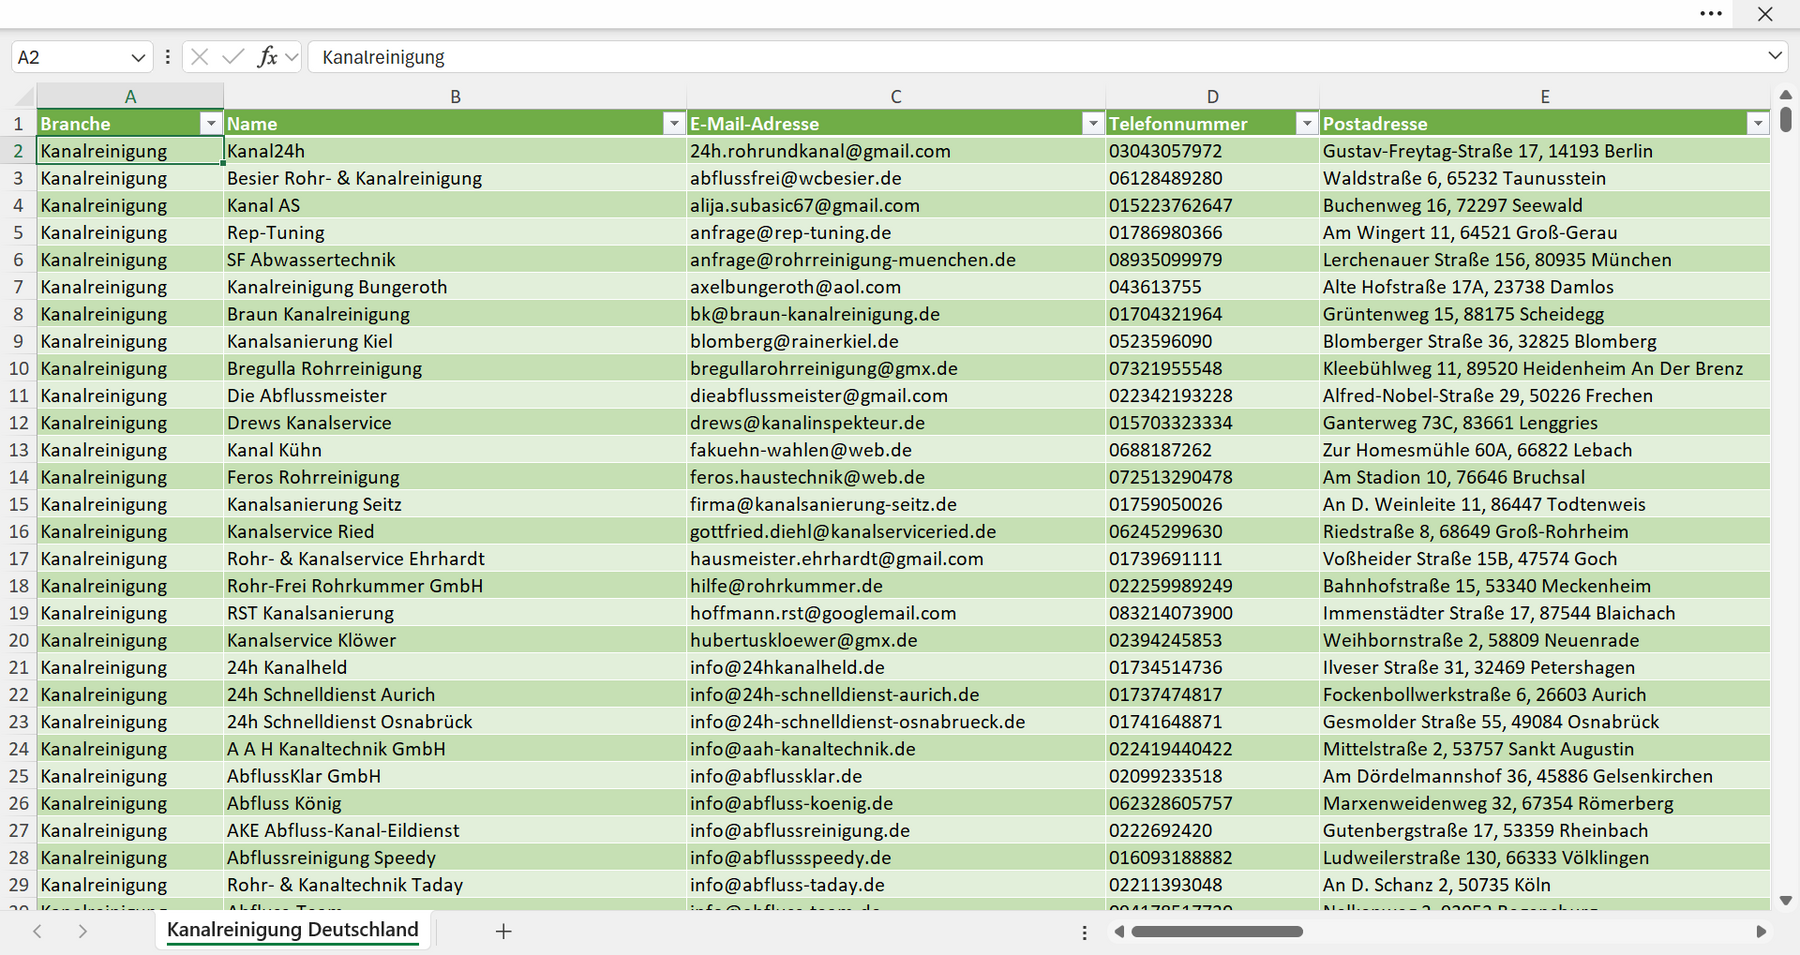Click email info@abfluss-koenig.de

click(896, 803)
